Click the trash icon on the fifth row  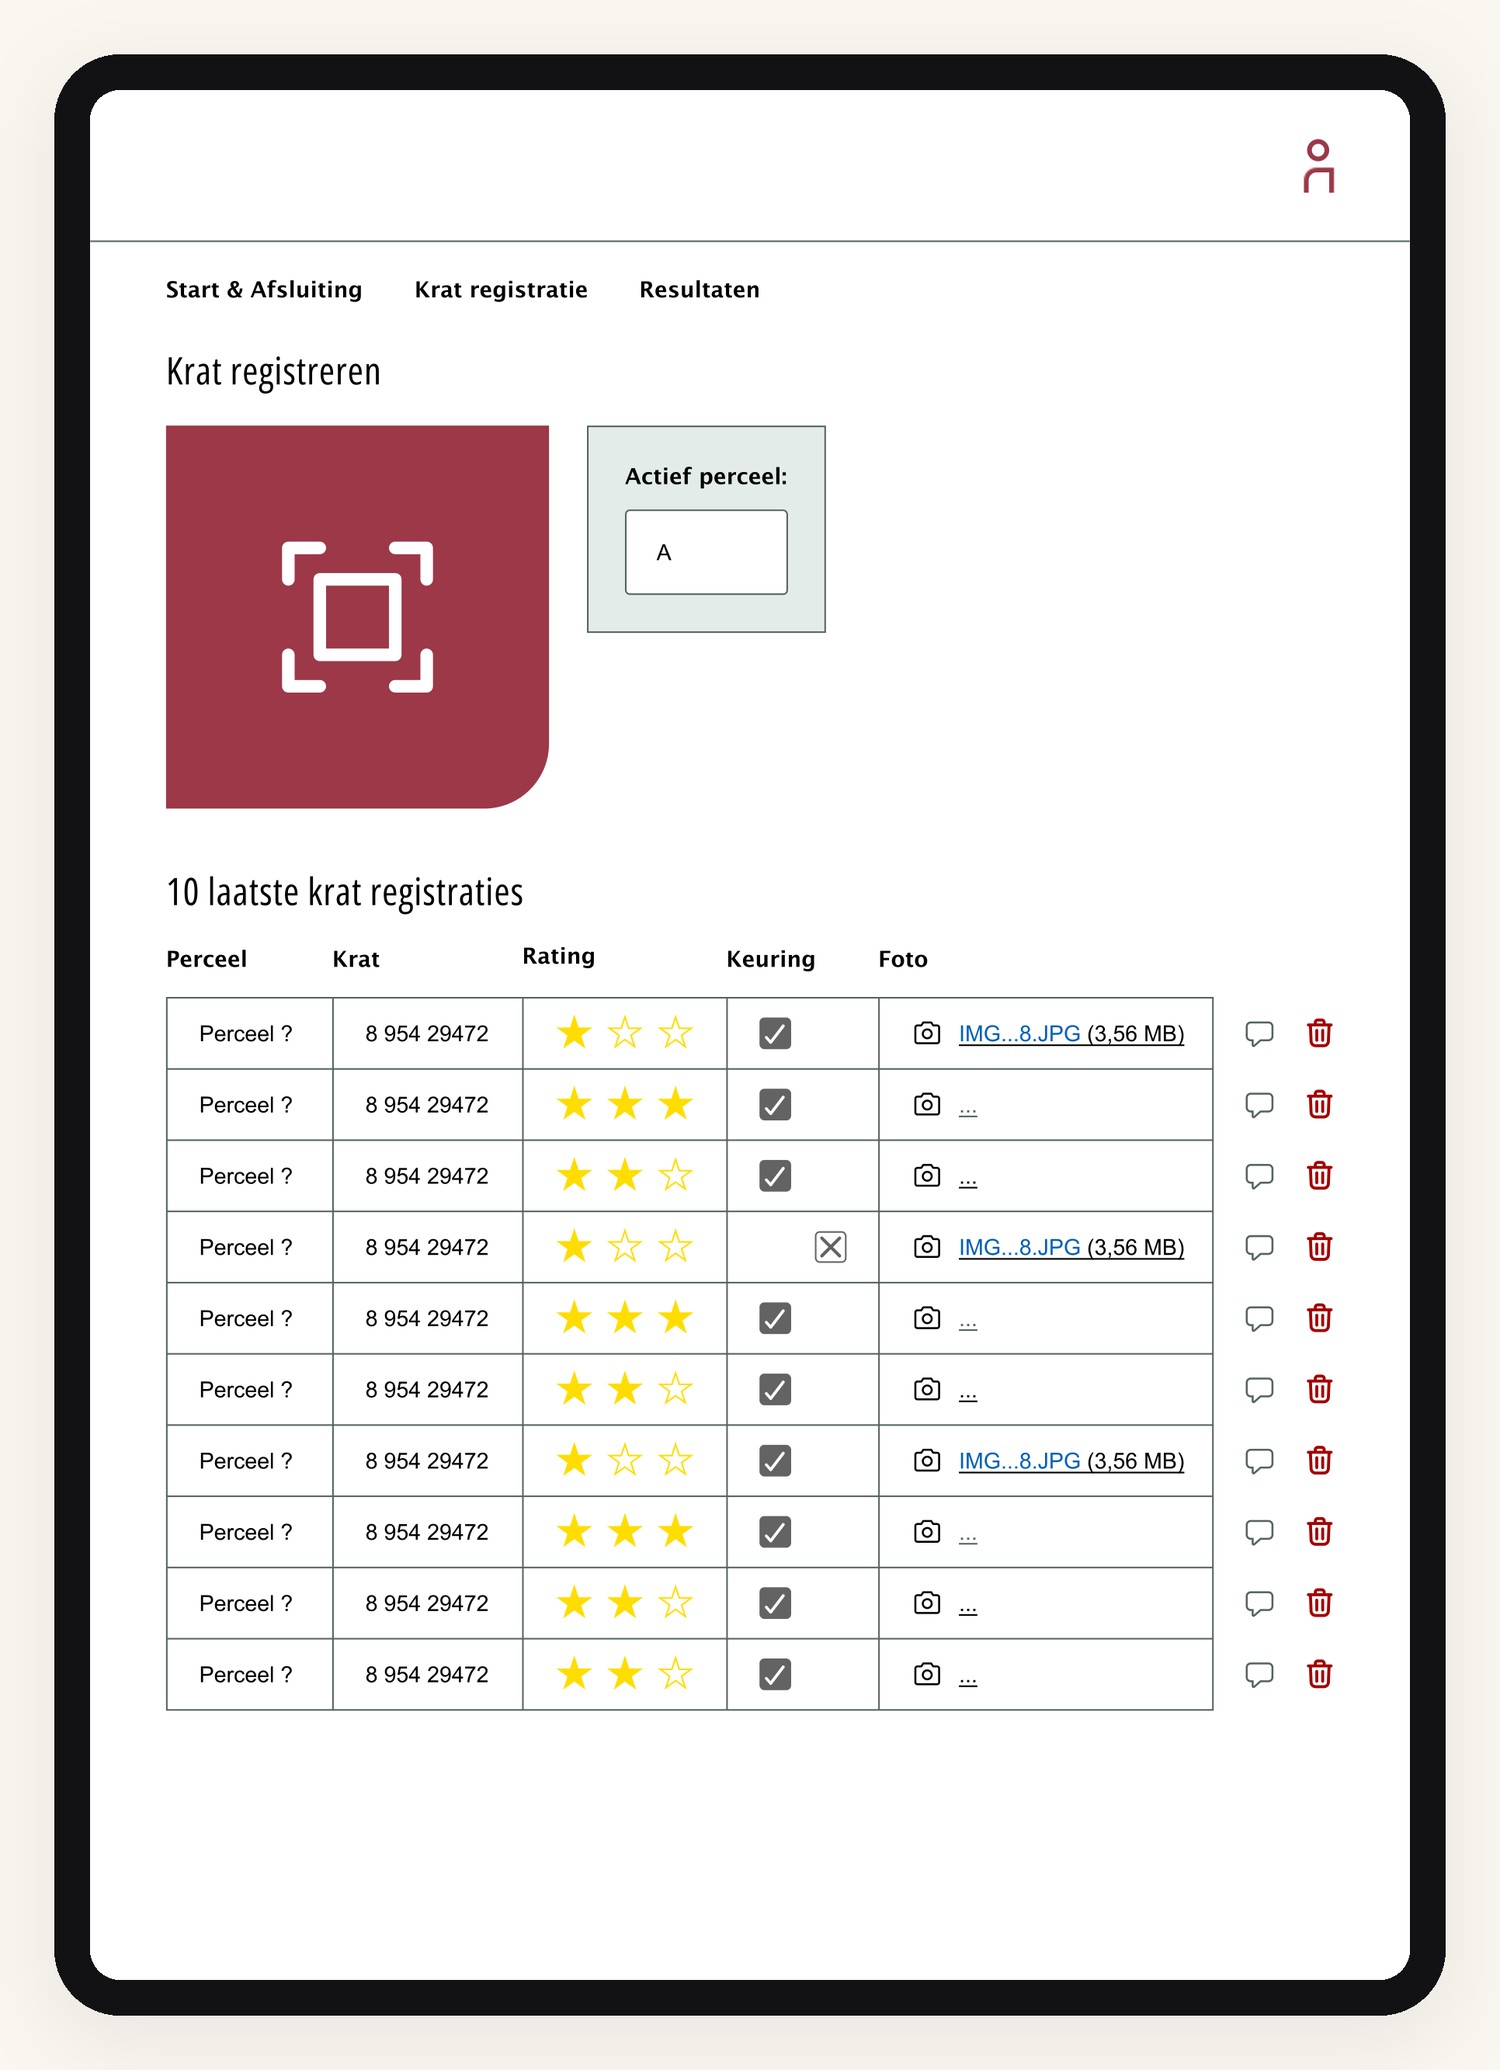coord(1319,1318)
